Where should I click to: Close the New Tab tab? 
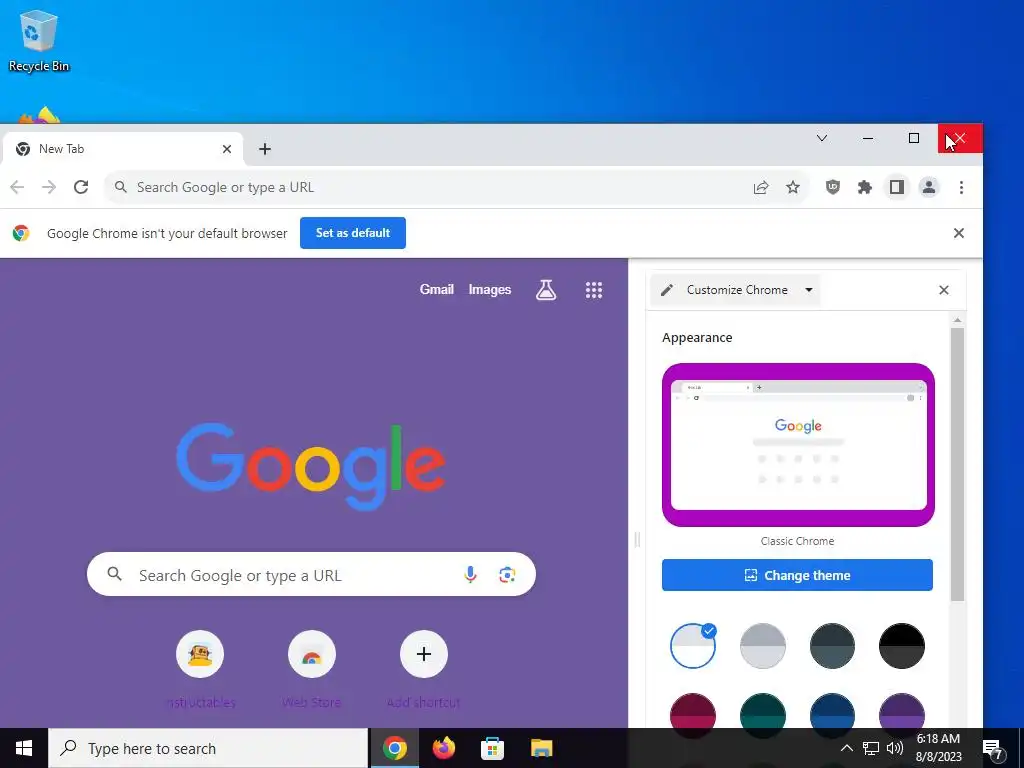point(227,149)
